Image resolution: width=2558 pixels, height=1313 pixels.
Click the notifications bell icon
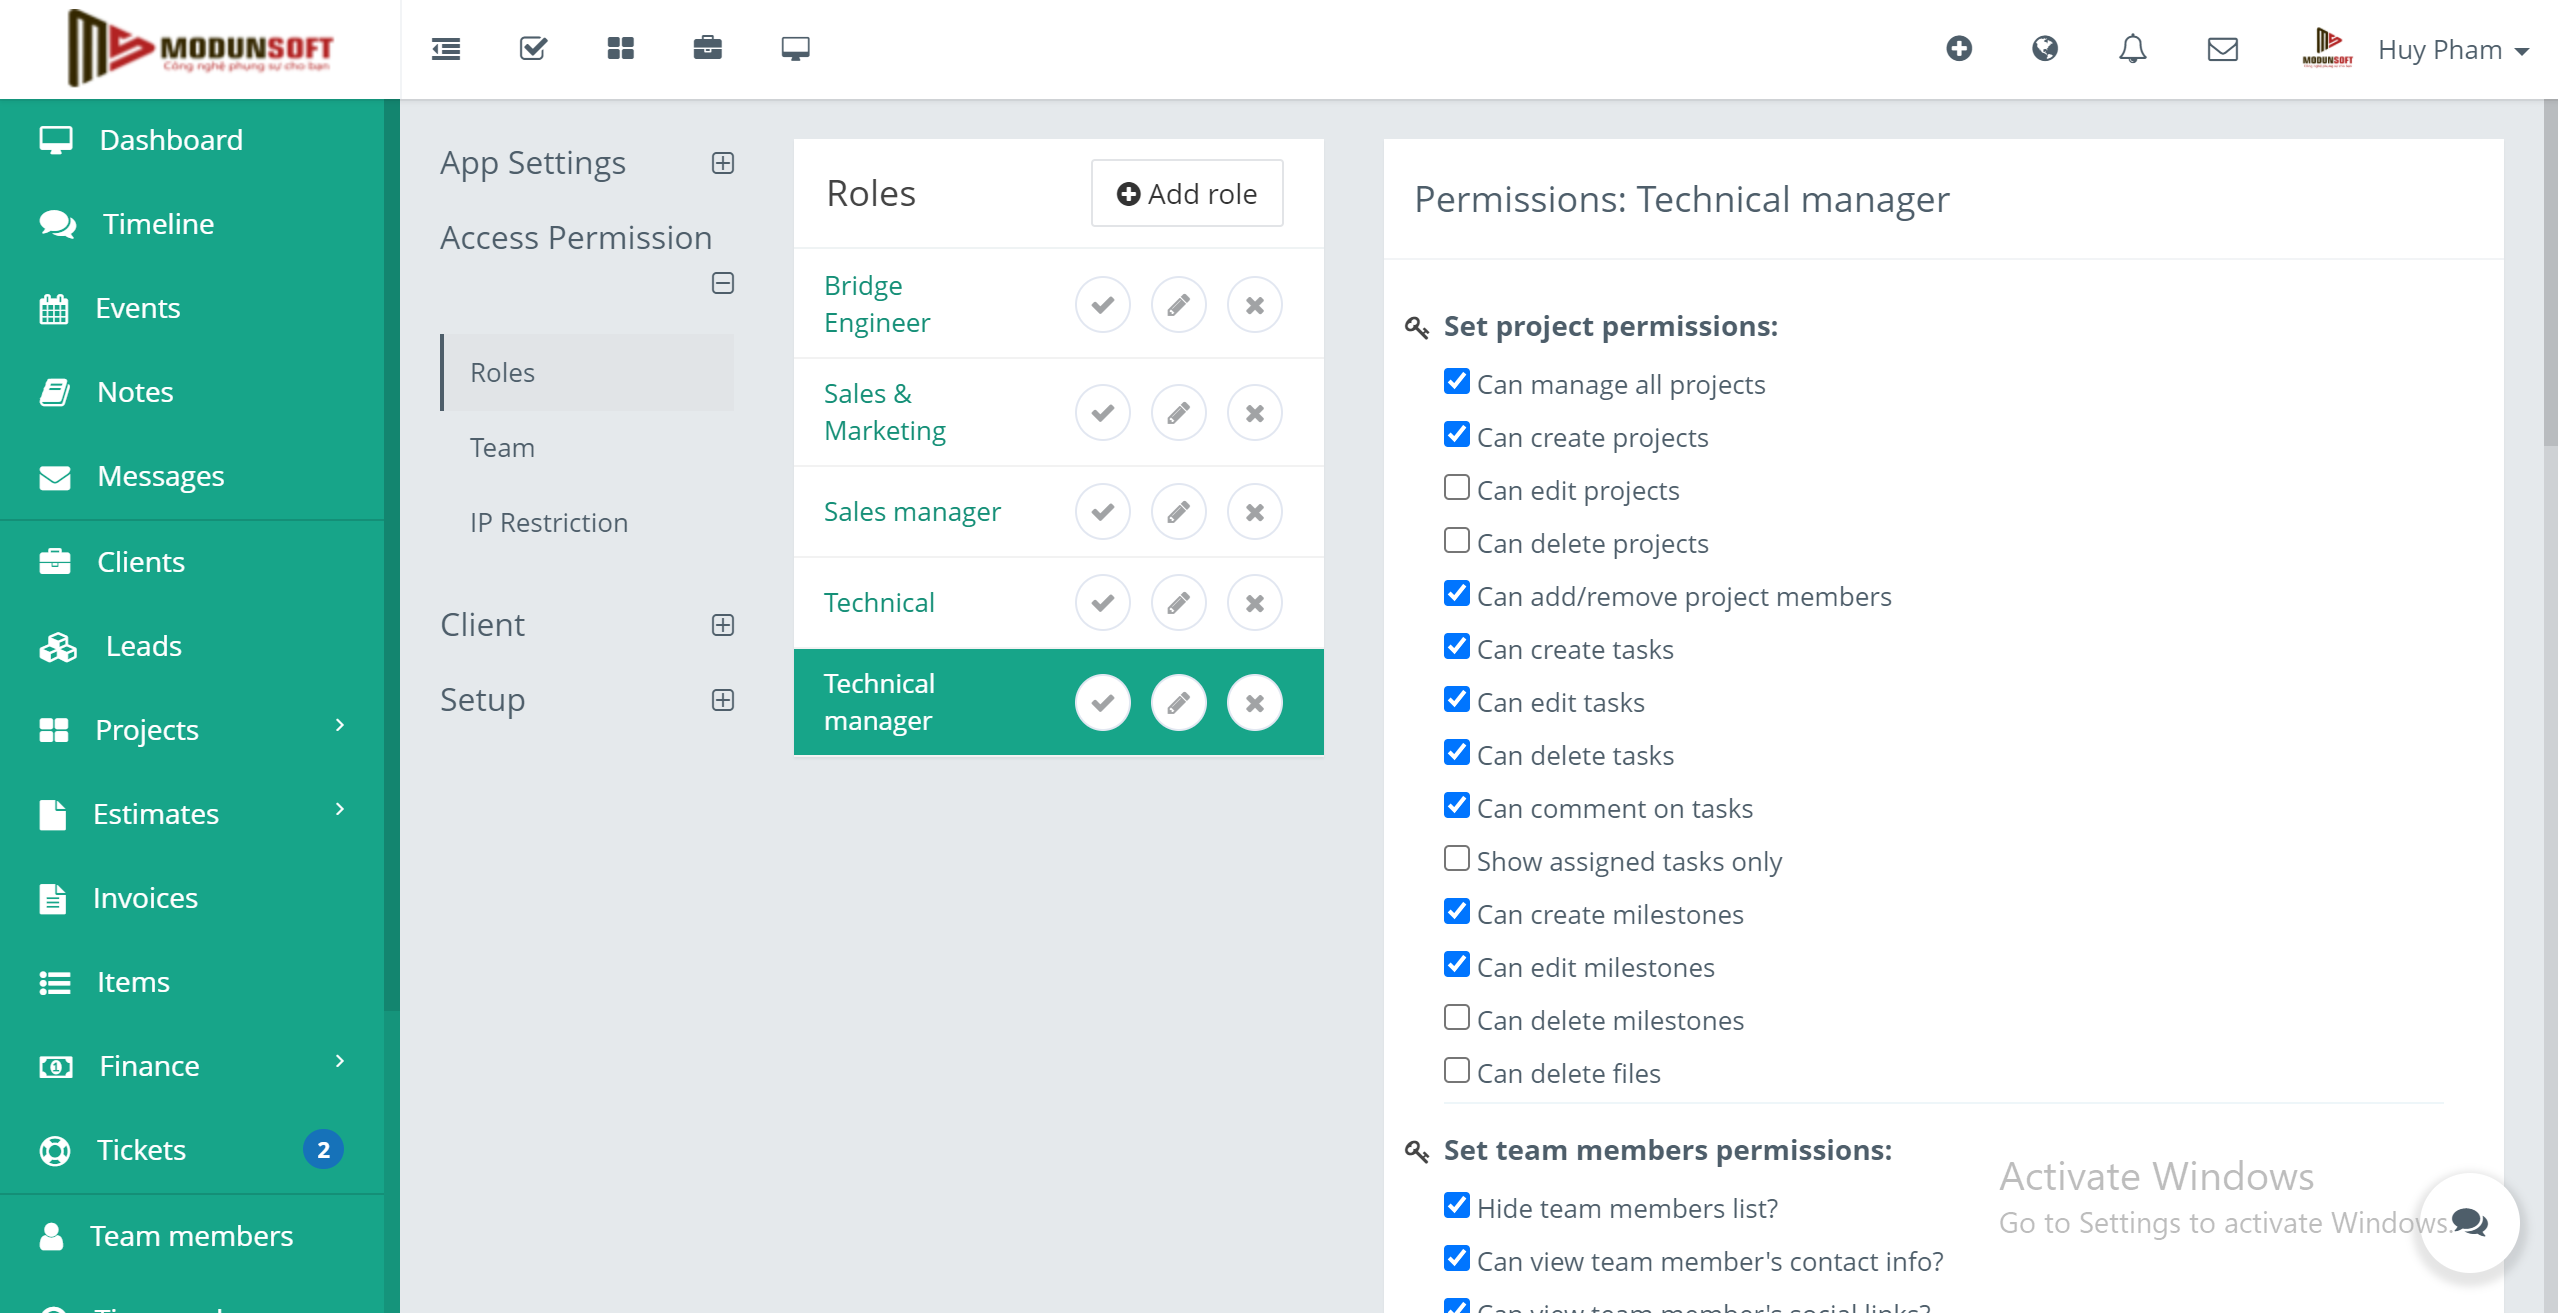click(2133, 47)
